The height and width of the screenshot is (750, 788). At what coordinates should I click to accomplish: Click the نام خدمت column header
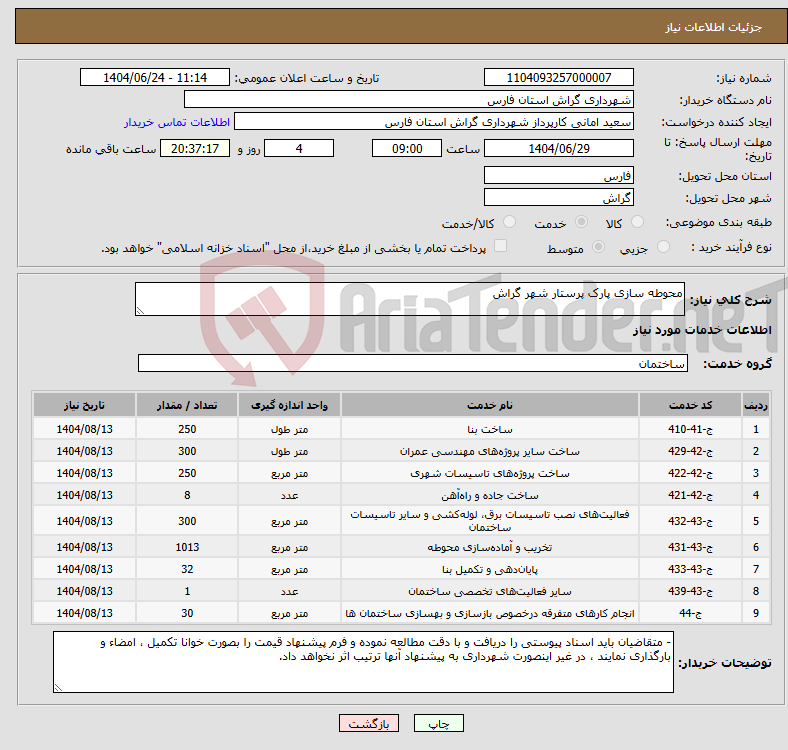click(x=490, y=405)
